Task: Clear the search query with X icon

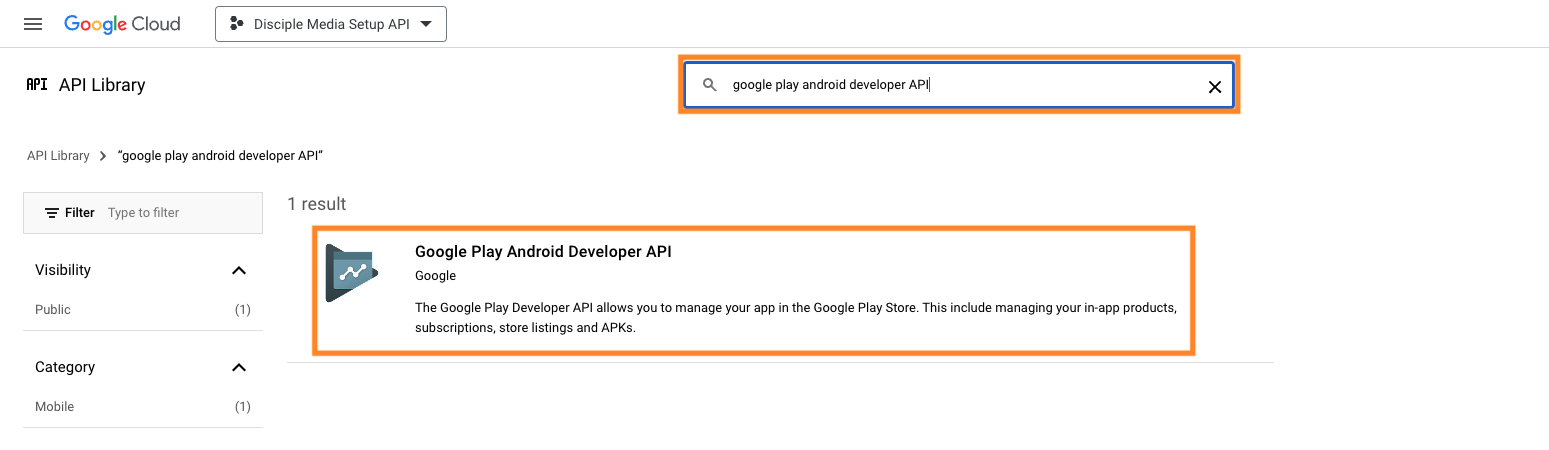Action: (x=1214, y=87)
